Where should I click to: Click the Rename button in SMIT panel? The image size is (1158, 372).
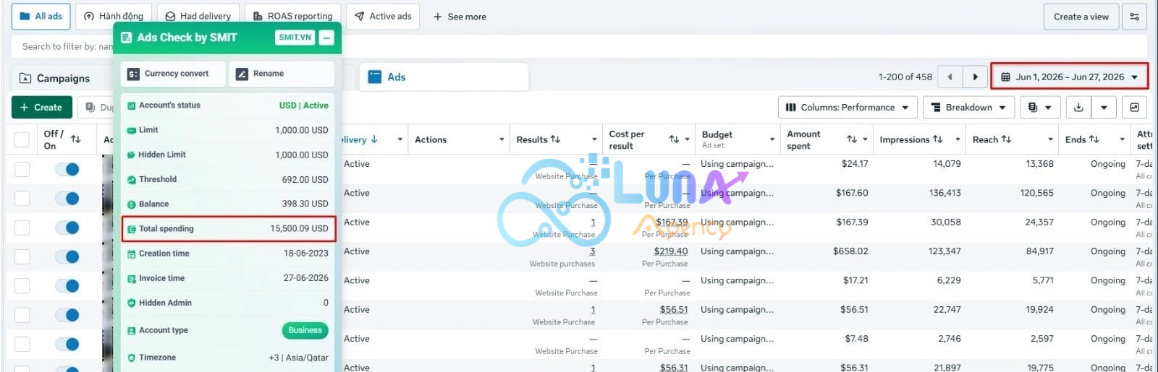tap(282, 74)
